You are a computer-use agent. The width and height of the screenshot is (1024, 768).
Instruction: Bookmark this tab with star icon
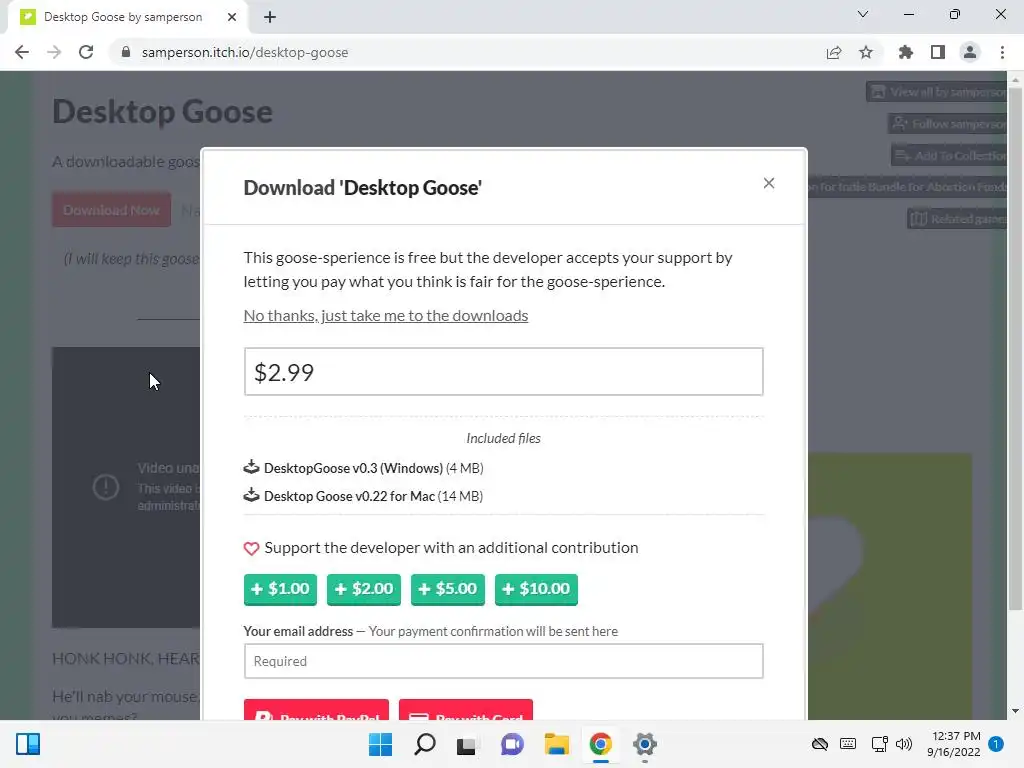(866, 52)
